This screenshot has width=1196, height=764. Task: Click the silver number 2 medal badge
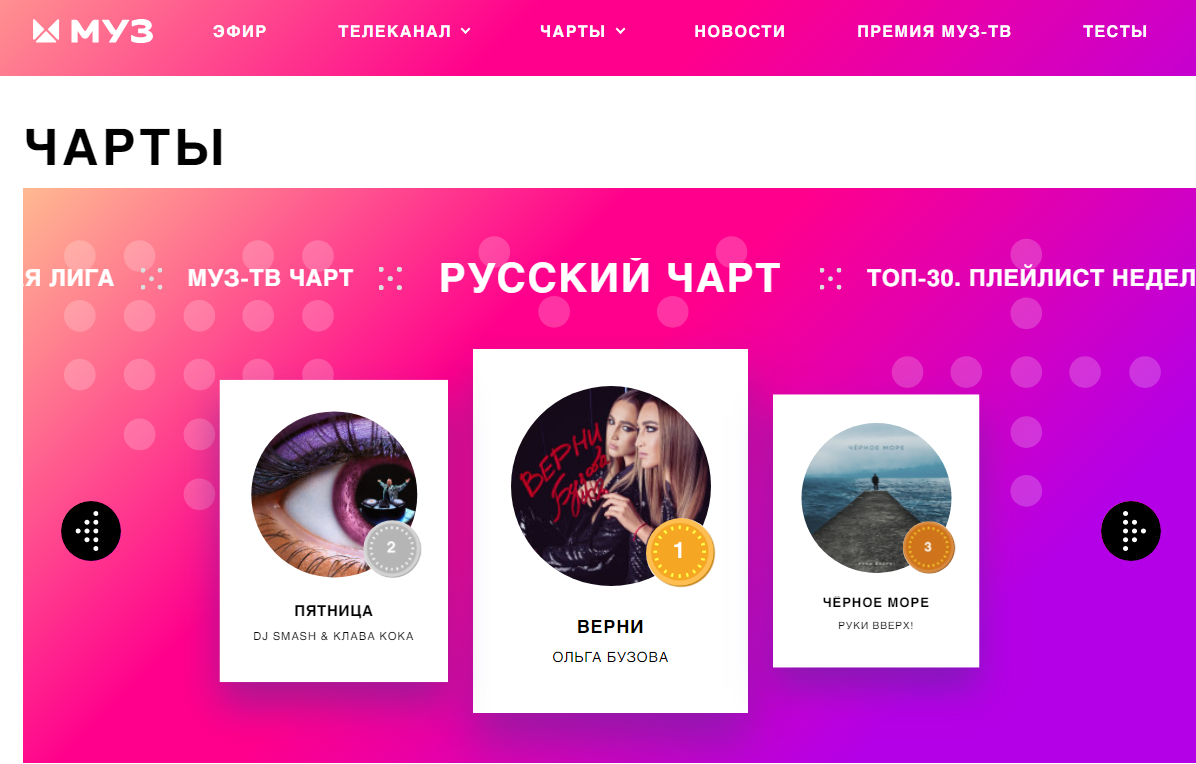coord(391,548)
